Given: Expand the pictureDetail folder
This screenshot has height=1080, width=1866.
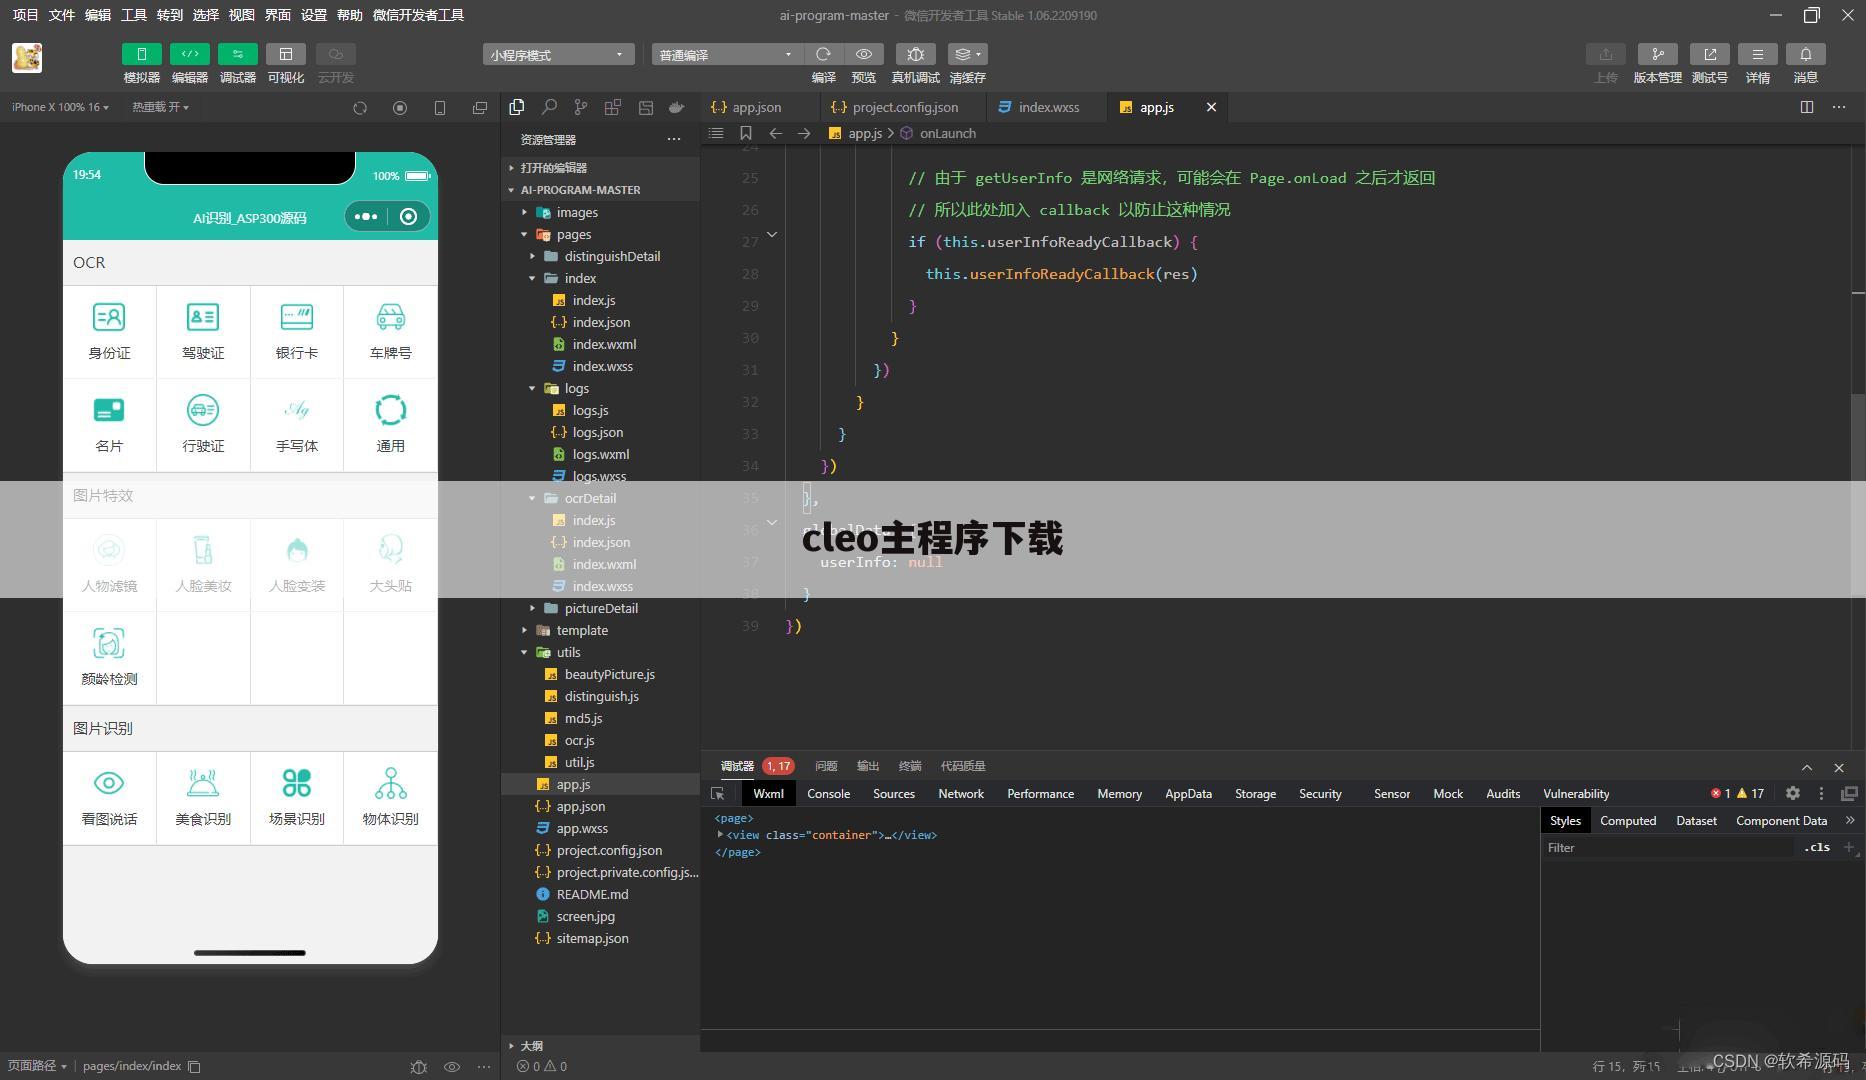Looking at the screenshot, I should point(600,608).
